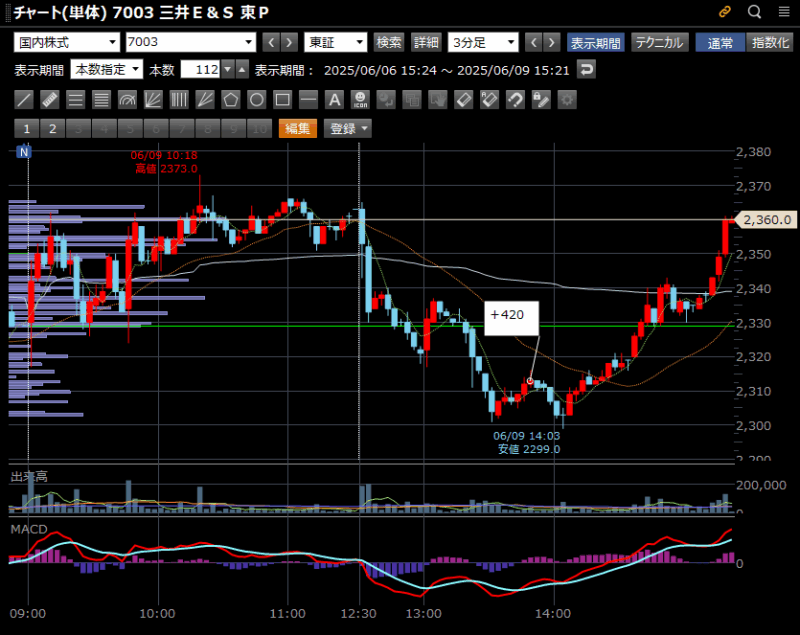Shift chart period back with left arrow

[534, 42]
